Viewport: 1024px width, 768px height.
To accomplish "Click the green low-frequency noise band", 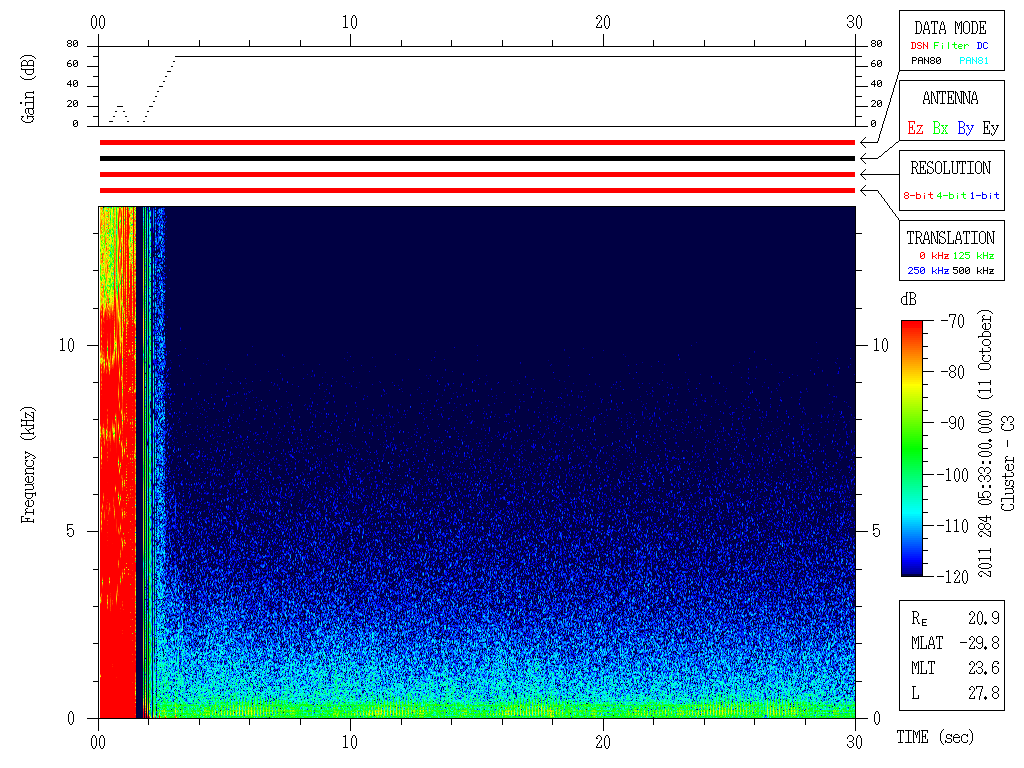I will click(506, 709).
